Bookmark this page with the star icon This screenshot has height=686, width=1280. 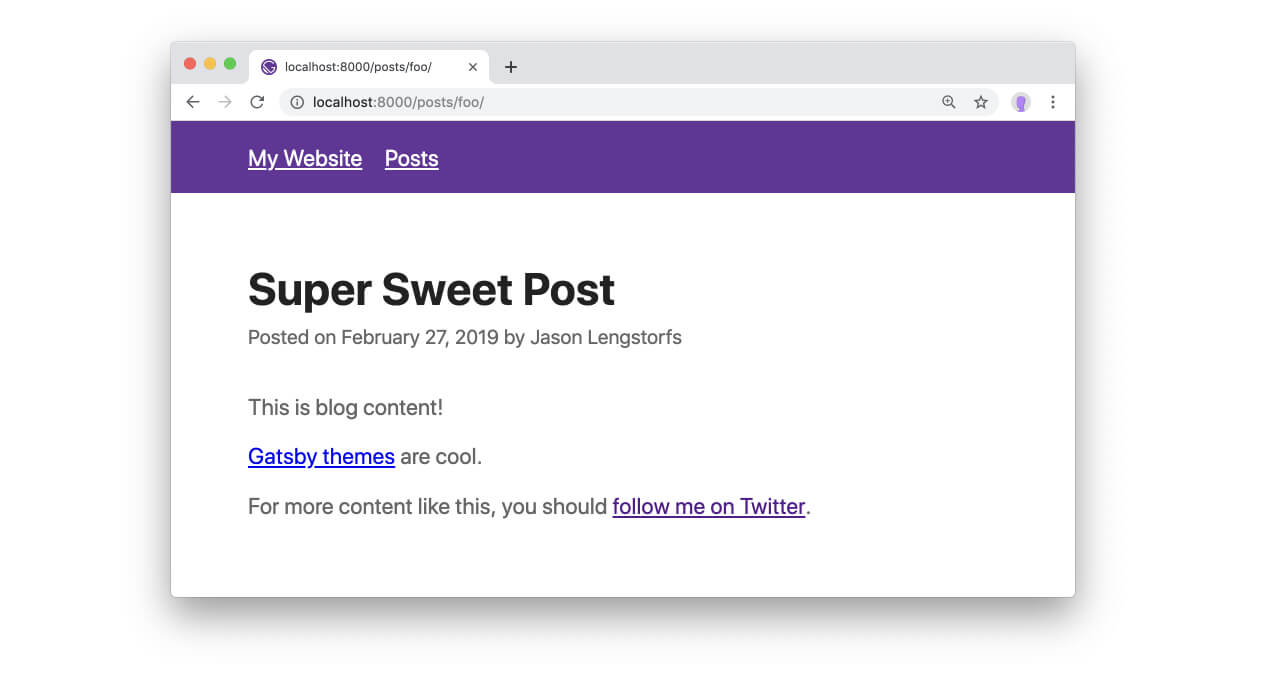981,101
